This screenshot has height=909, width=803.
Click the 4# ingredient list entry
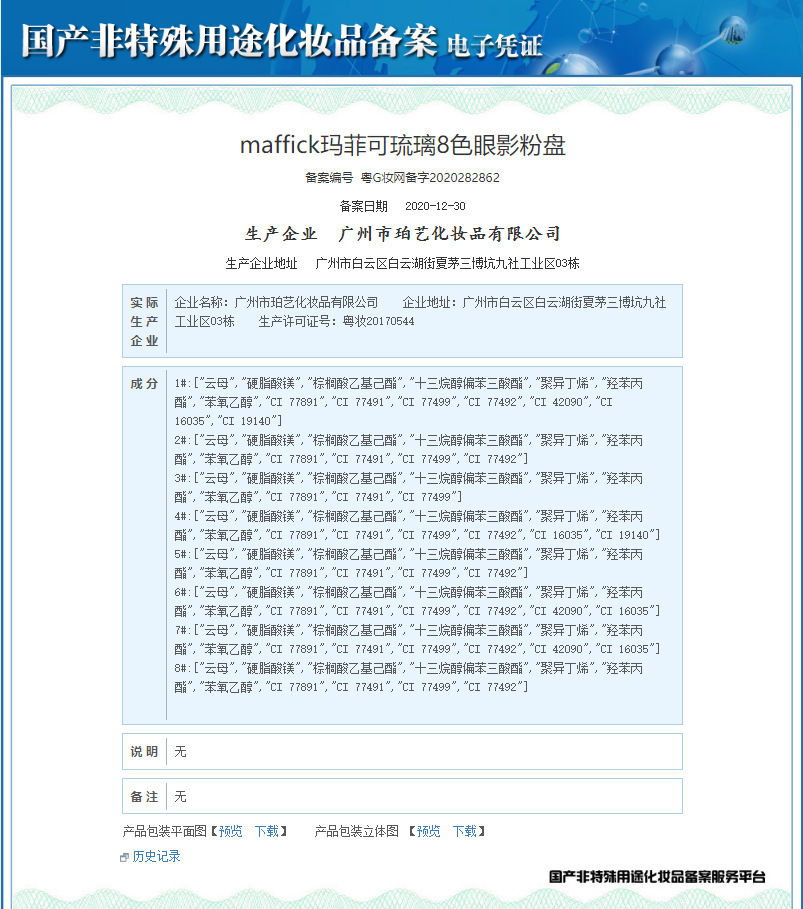coord(417,526)
